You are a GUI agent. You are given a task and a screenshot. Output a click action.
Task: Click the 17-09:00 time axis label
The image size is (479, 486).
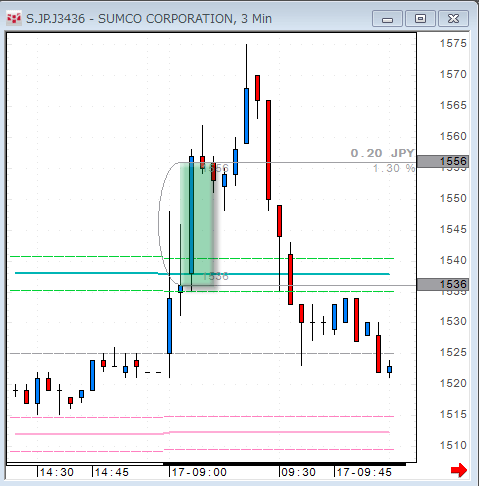point(199,472)
